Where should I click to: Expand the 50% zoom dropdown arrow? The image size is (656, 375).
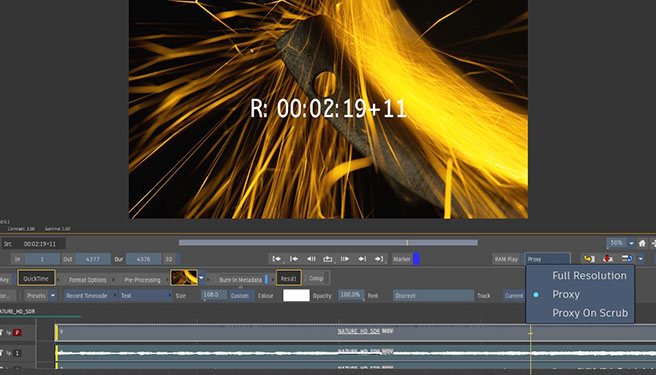tap(631, 243)
